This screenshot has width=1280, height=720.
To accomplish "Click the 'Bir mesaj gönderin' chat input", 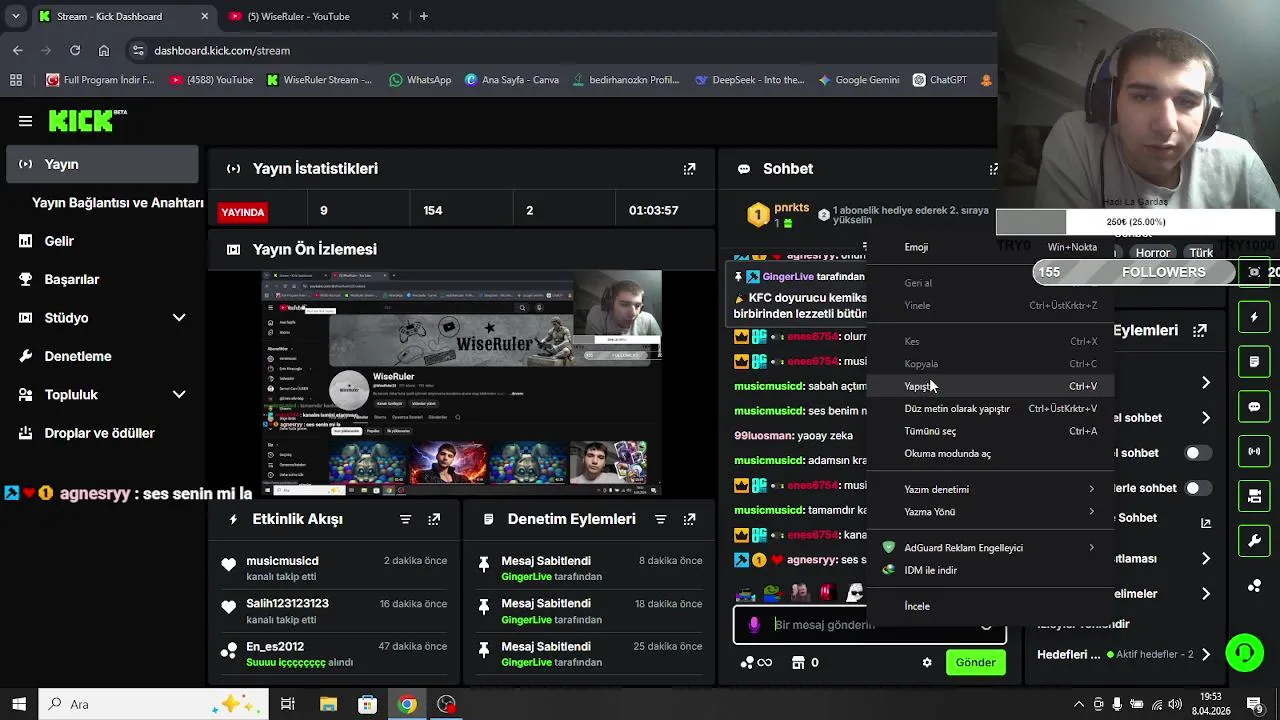I will 870,624.
